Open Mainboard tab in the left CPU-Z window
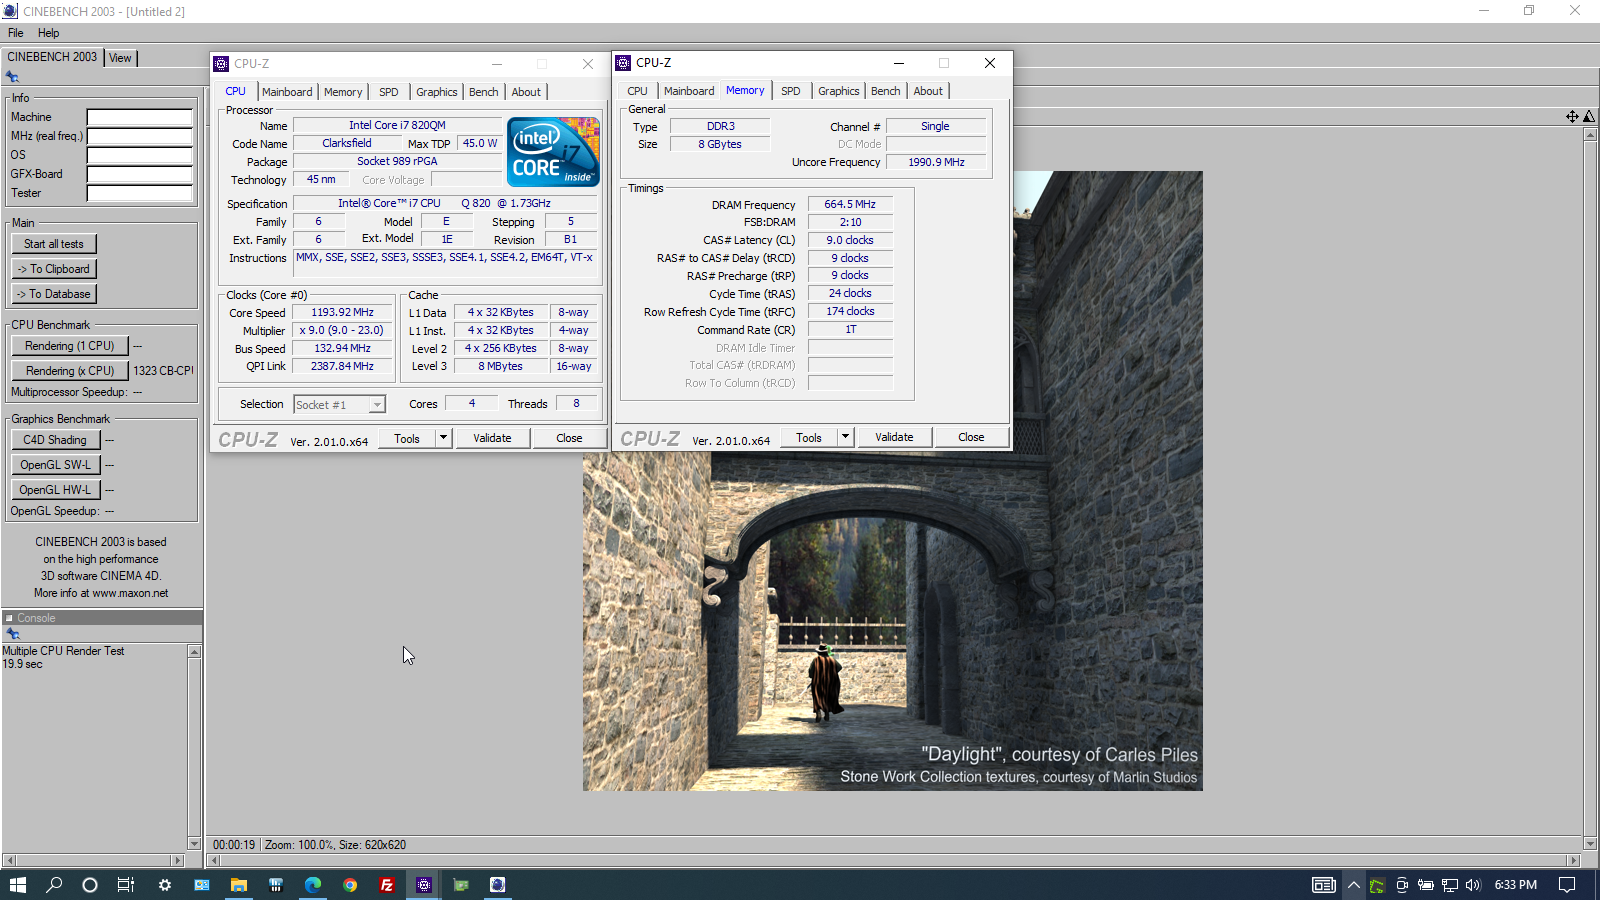 point(287,92)
